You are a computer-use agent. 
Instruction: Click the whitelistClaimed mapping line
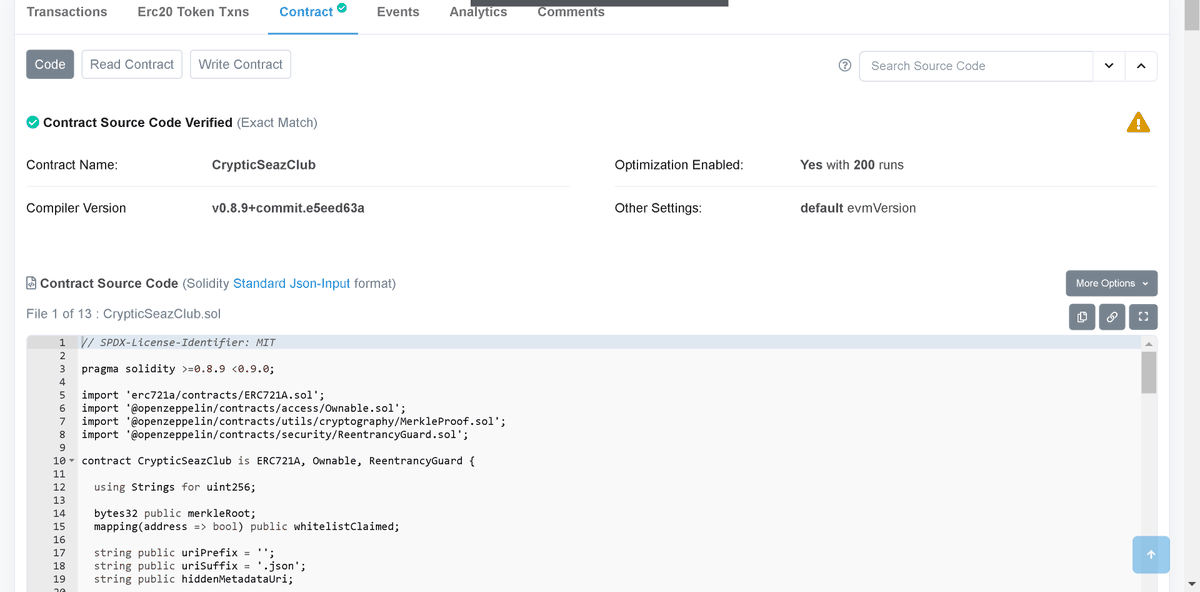coord(247,526)
